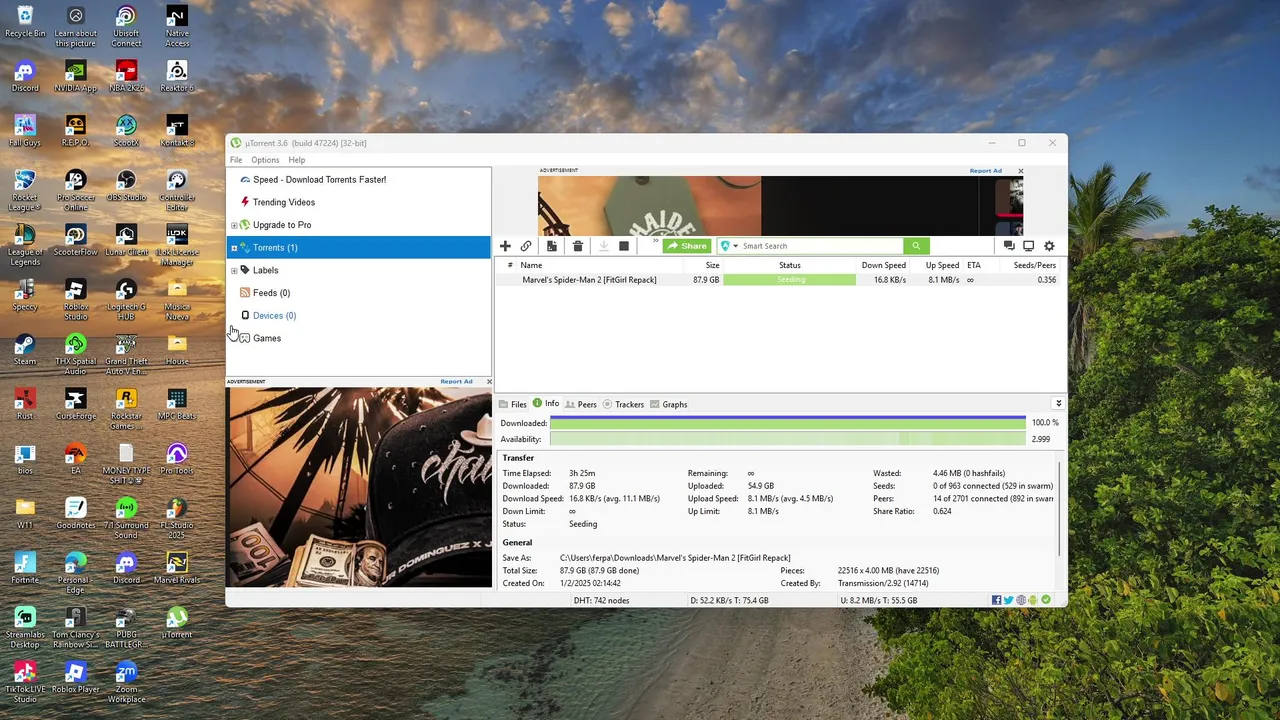The width and height of the screenshot is (1280, 720).
Task: Click the Add Torrent from URL link icon
Action: click(x=526, y=246)
